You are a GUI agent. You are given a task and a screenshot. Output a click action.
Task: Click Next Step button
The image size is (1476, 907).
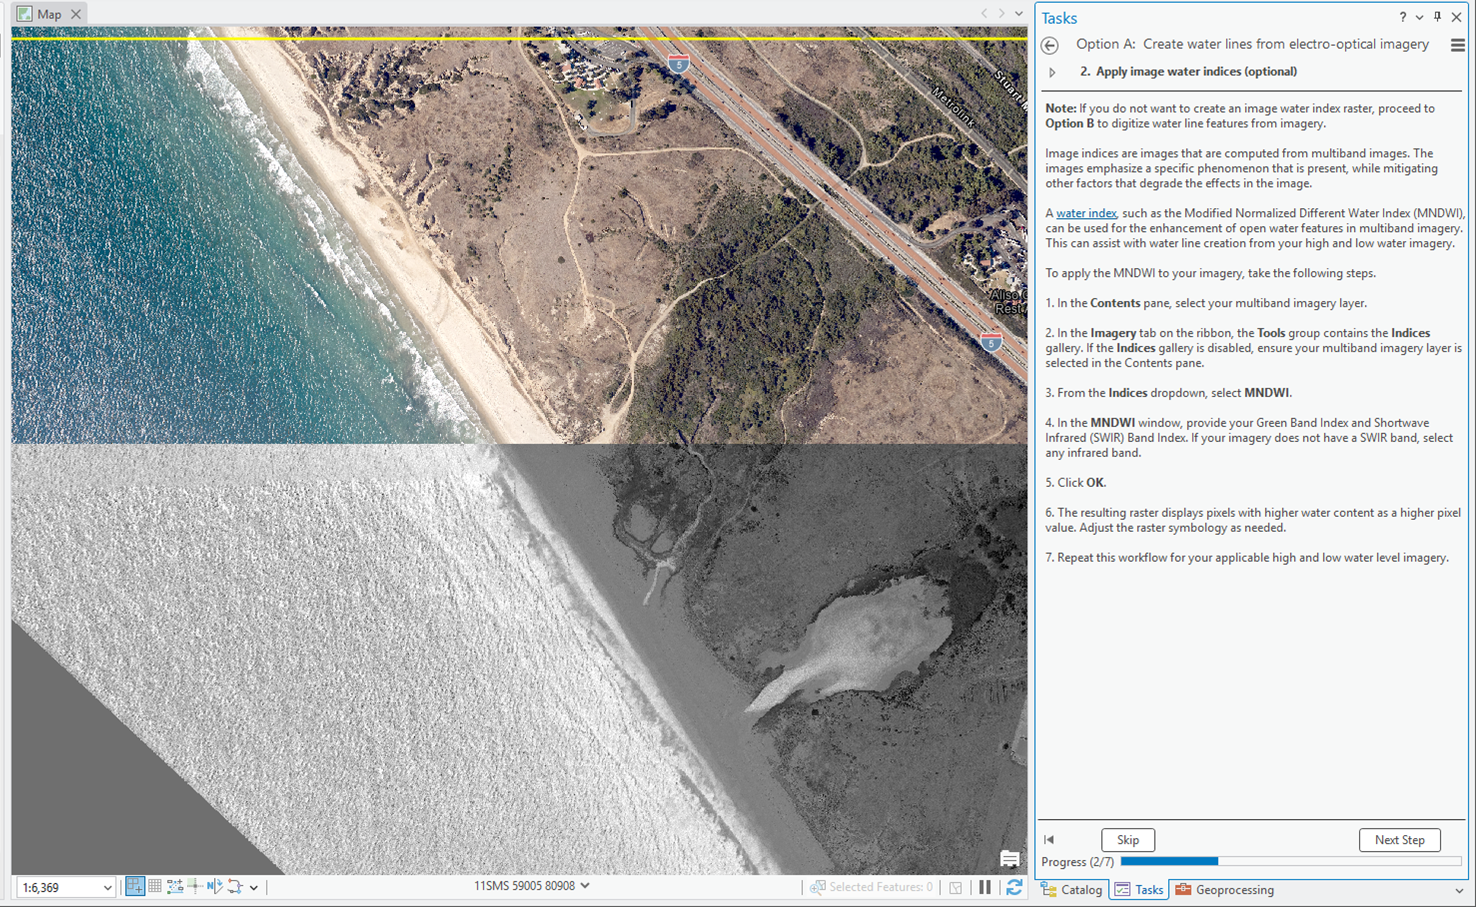(1399, 840)
